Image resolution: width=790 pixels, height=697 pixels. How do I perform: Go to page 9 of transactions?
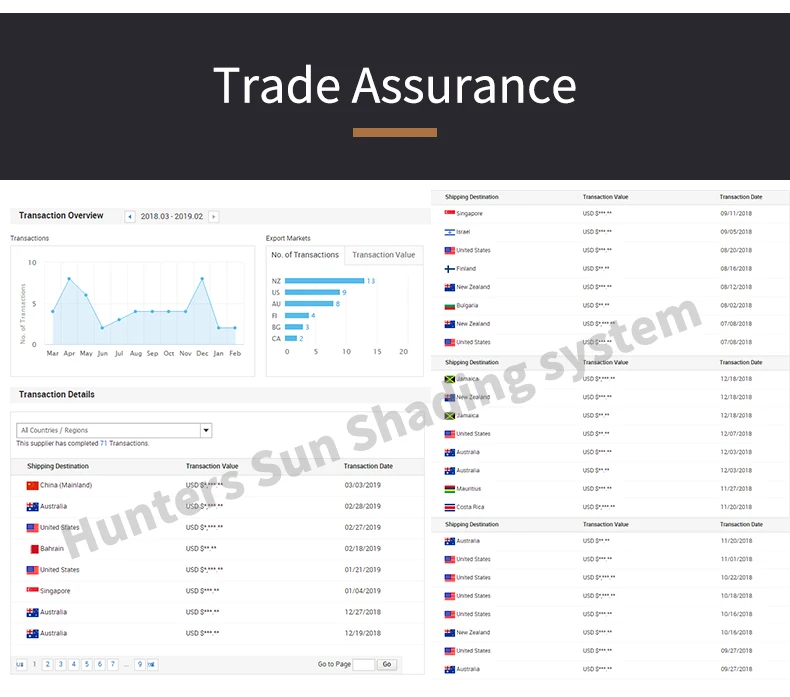click(140, 664)
